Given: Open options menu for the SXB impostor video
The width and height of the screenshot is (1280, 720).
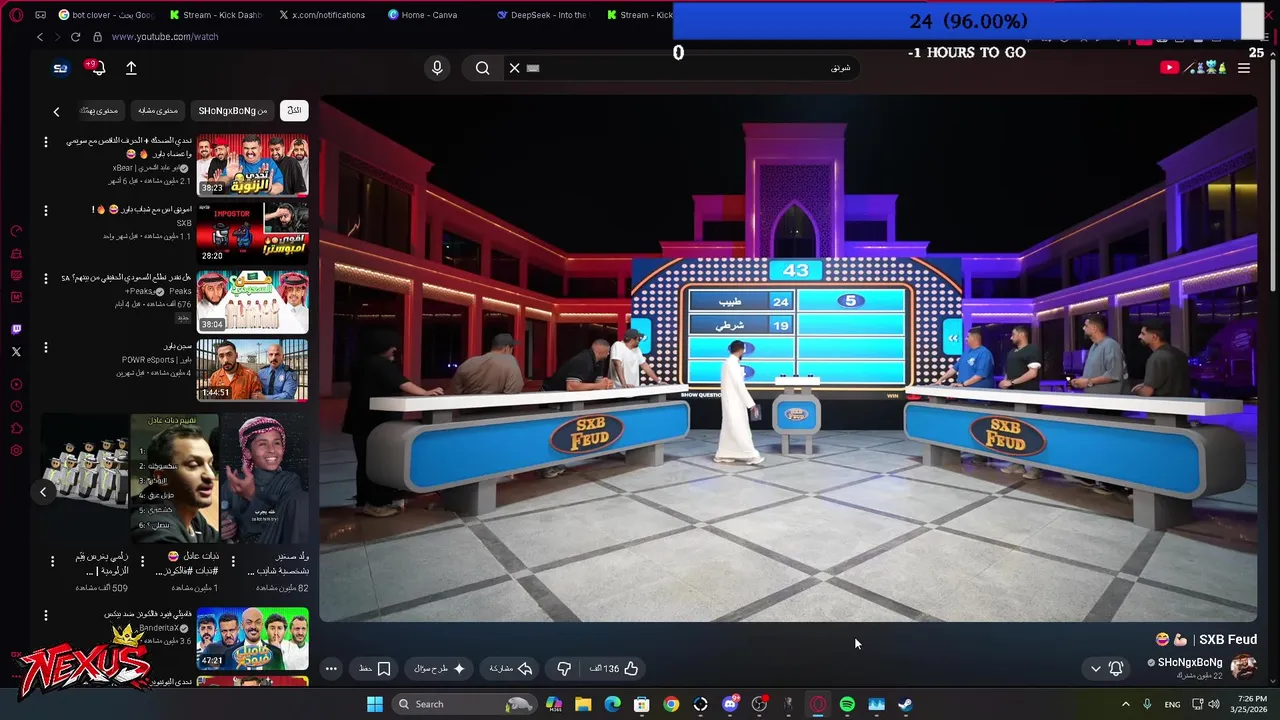Looking at the screenshot, I should click(45, 211).
